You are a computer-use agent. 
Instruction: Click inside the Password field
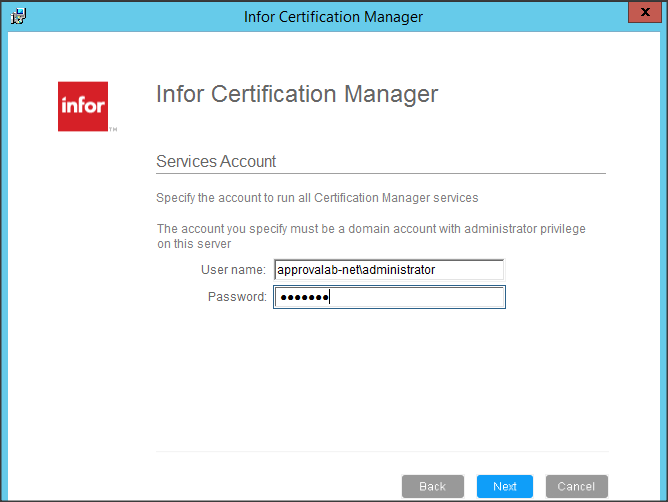point(389,297)
